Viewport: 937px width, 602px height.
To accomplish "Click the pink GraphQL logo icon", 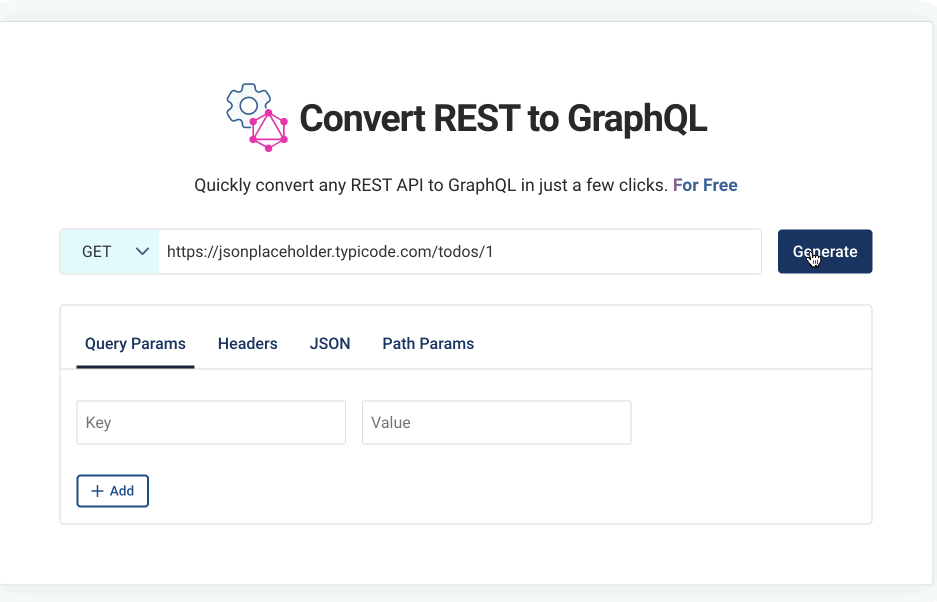I will point(268,130).
